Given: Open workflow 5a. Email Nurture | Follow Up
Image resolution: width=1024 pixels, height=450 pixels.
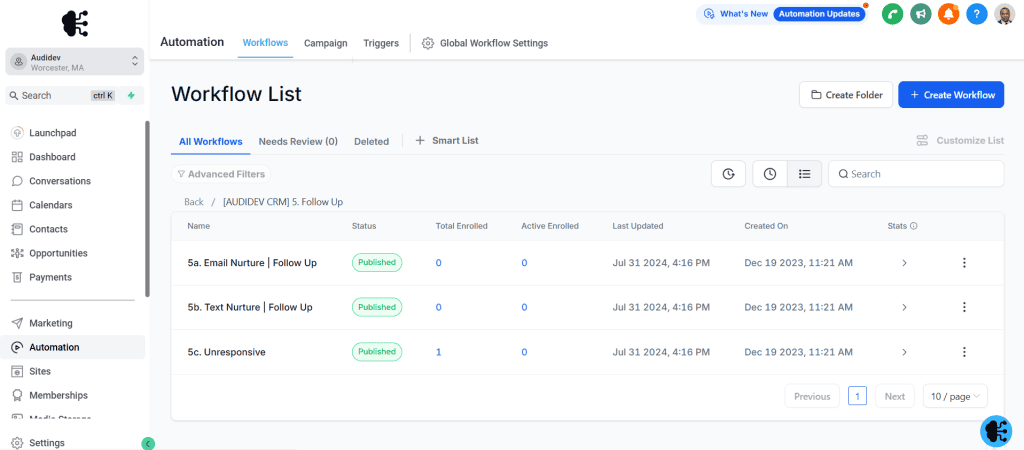Looking at the screenshot, I should click(252, 263).
